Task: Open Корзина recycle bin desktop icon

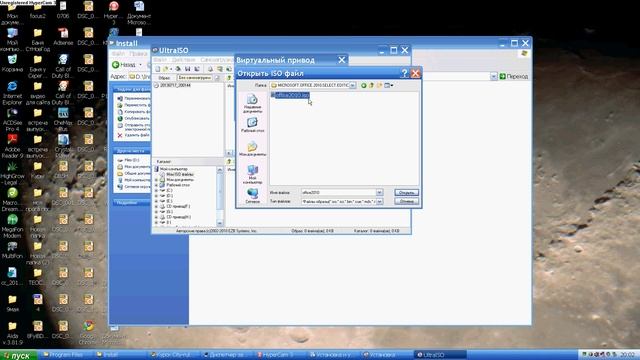Action: point(12,63)
